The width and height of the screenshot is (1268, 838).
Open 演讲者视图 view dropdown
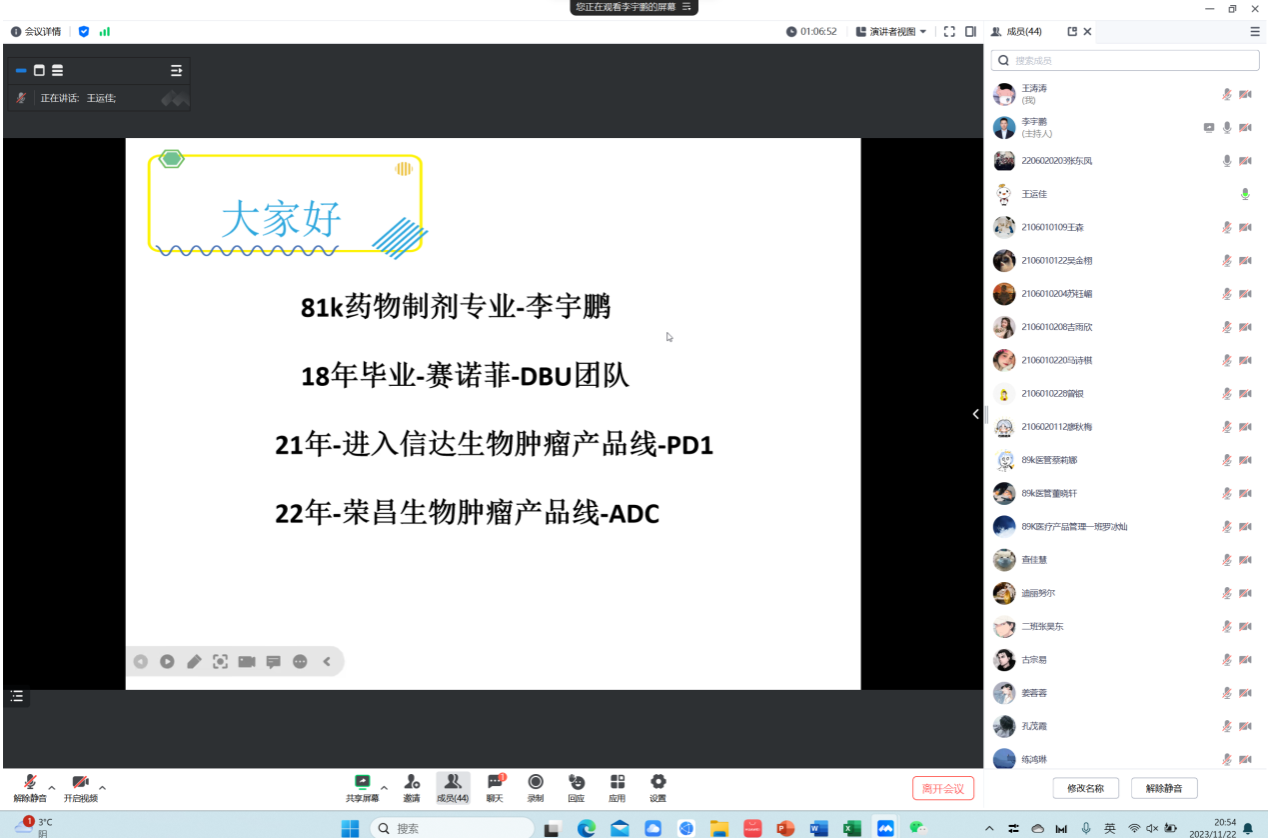[891, 32]
